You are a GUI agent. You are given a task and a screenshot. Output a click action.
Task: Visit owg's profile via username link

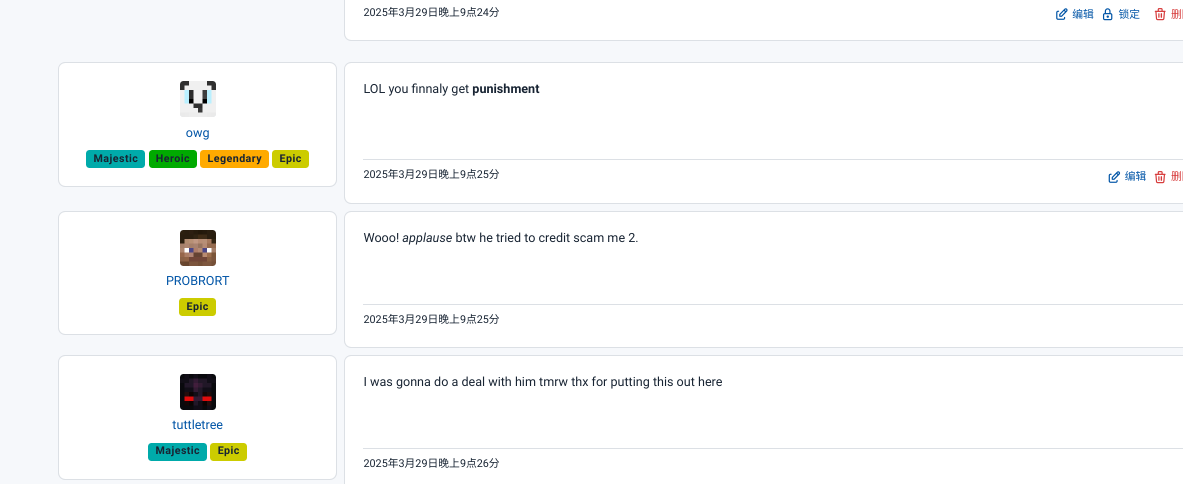point(198,133)
